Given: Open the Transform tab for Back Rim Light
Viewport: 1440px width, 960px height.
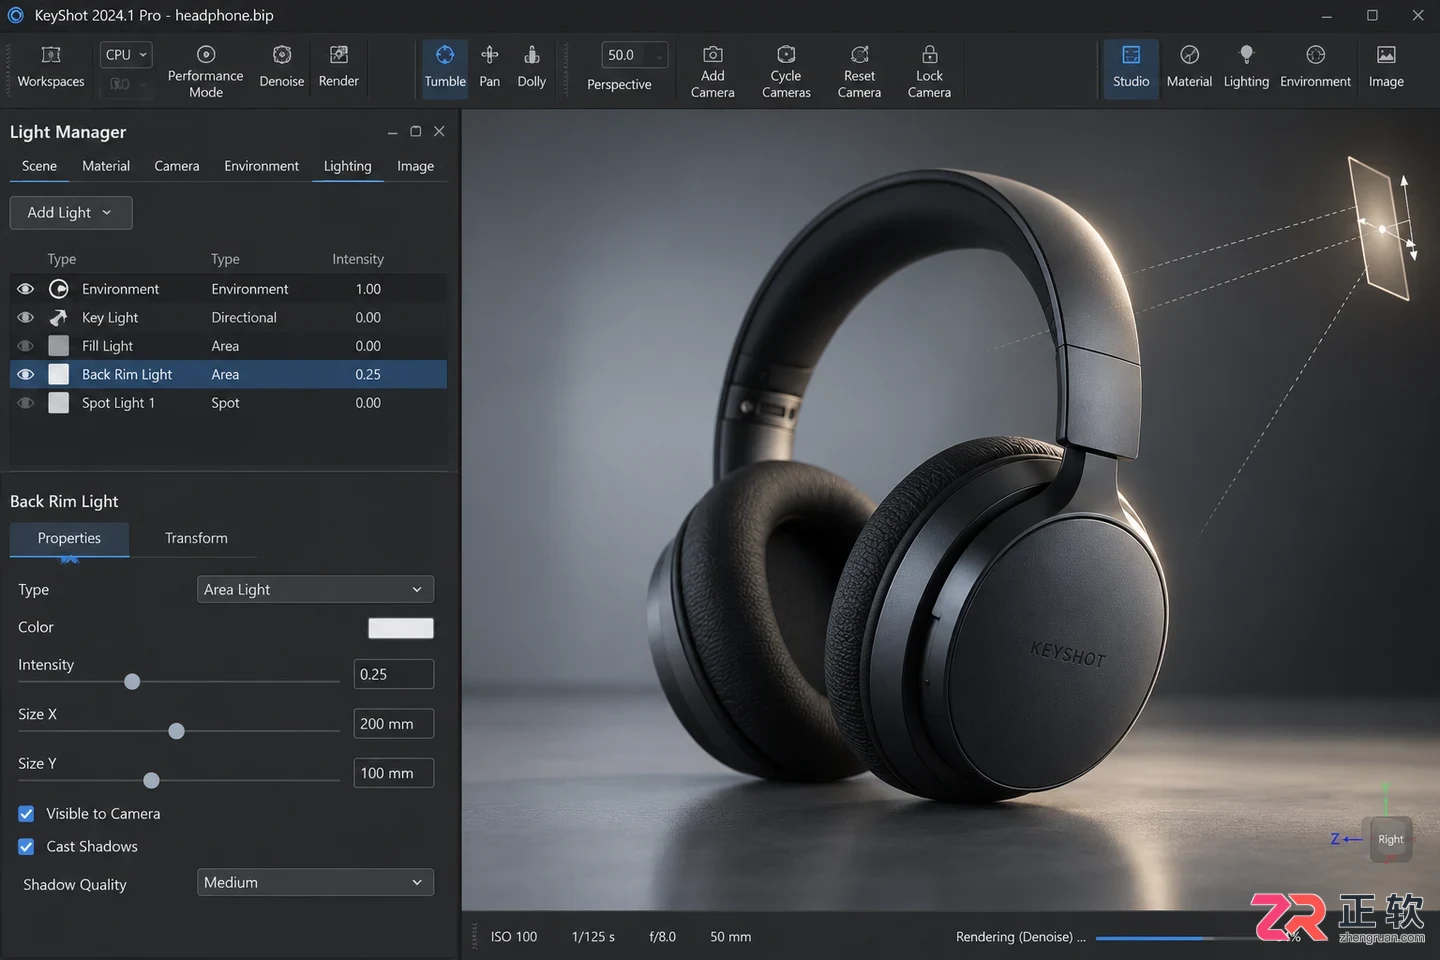Looking at the screenshot, I should 196,538.
